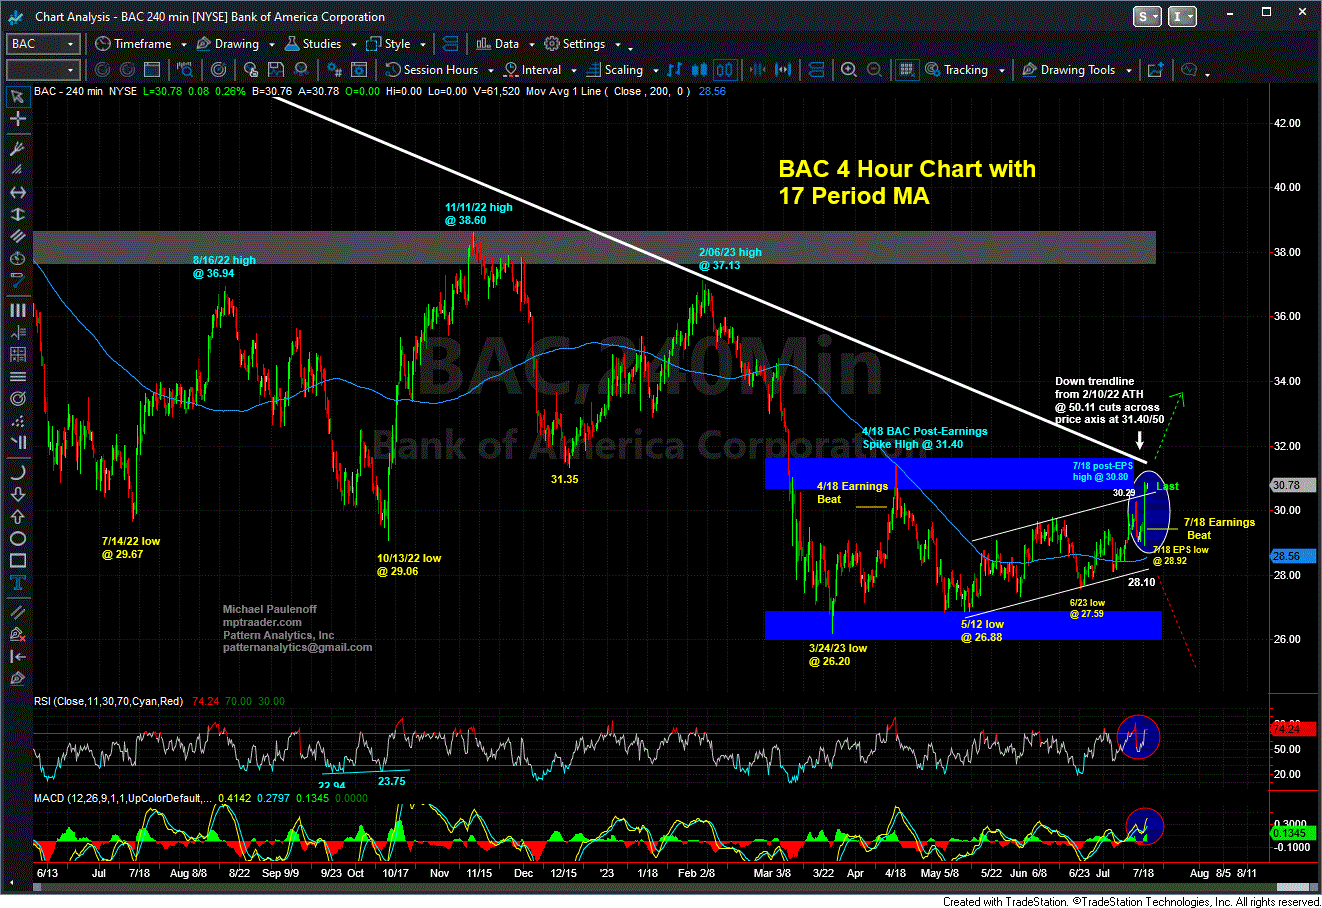The image size is (1322, 908).
Task: Choose the up arrow drawing tool
Action: point(17,517)
